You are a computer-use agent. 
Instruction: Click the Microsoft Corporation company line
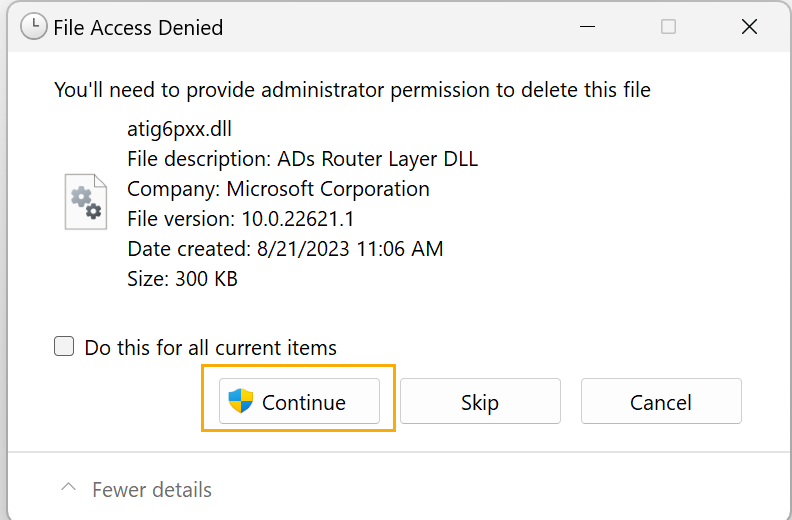(x=278, y=189)
